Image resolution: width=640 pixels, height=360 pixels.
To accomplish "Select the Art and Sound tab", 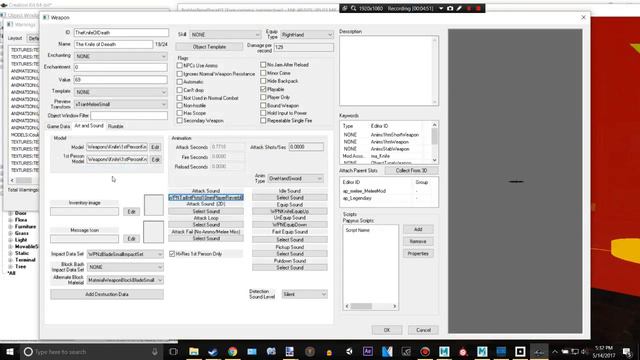I will [89, 126].
